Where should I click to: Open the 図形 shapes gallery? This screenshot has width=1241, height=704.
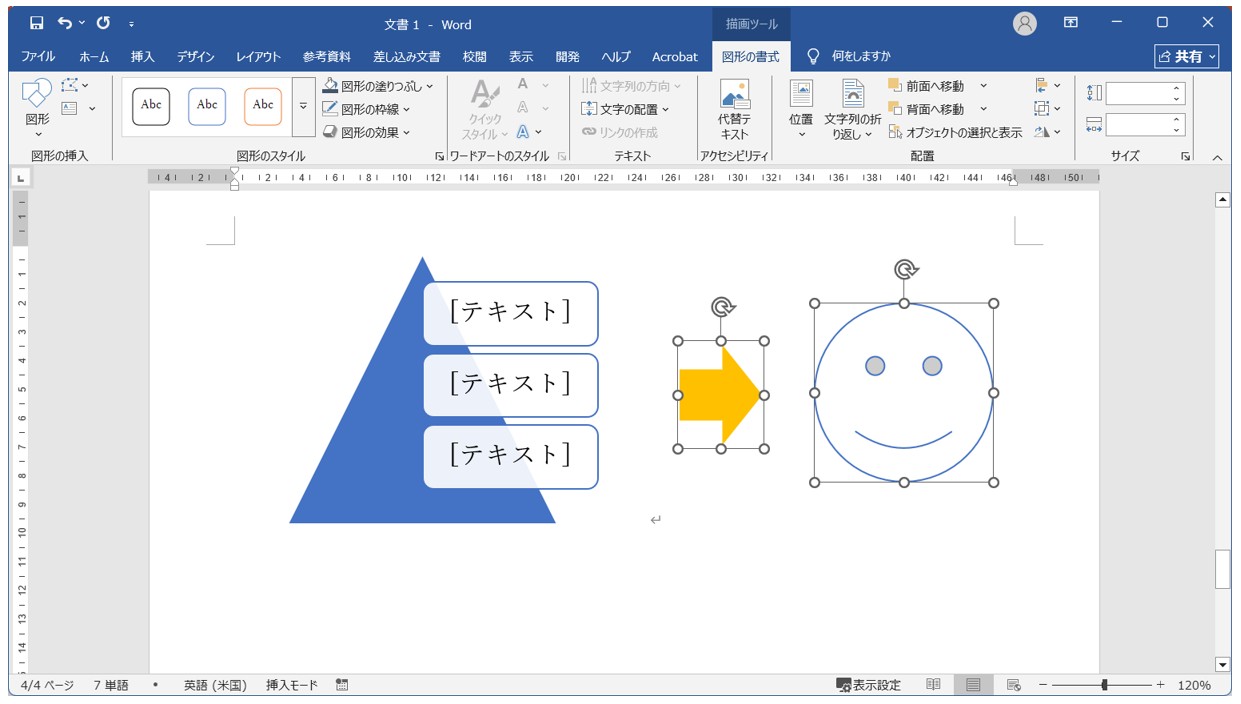coord(37,109)
